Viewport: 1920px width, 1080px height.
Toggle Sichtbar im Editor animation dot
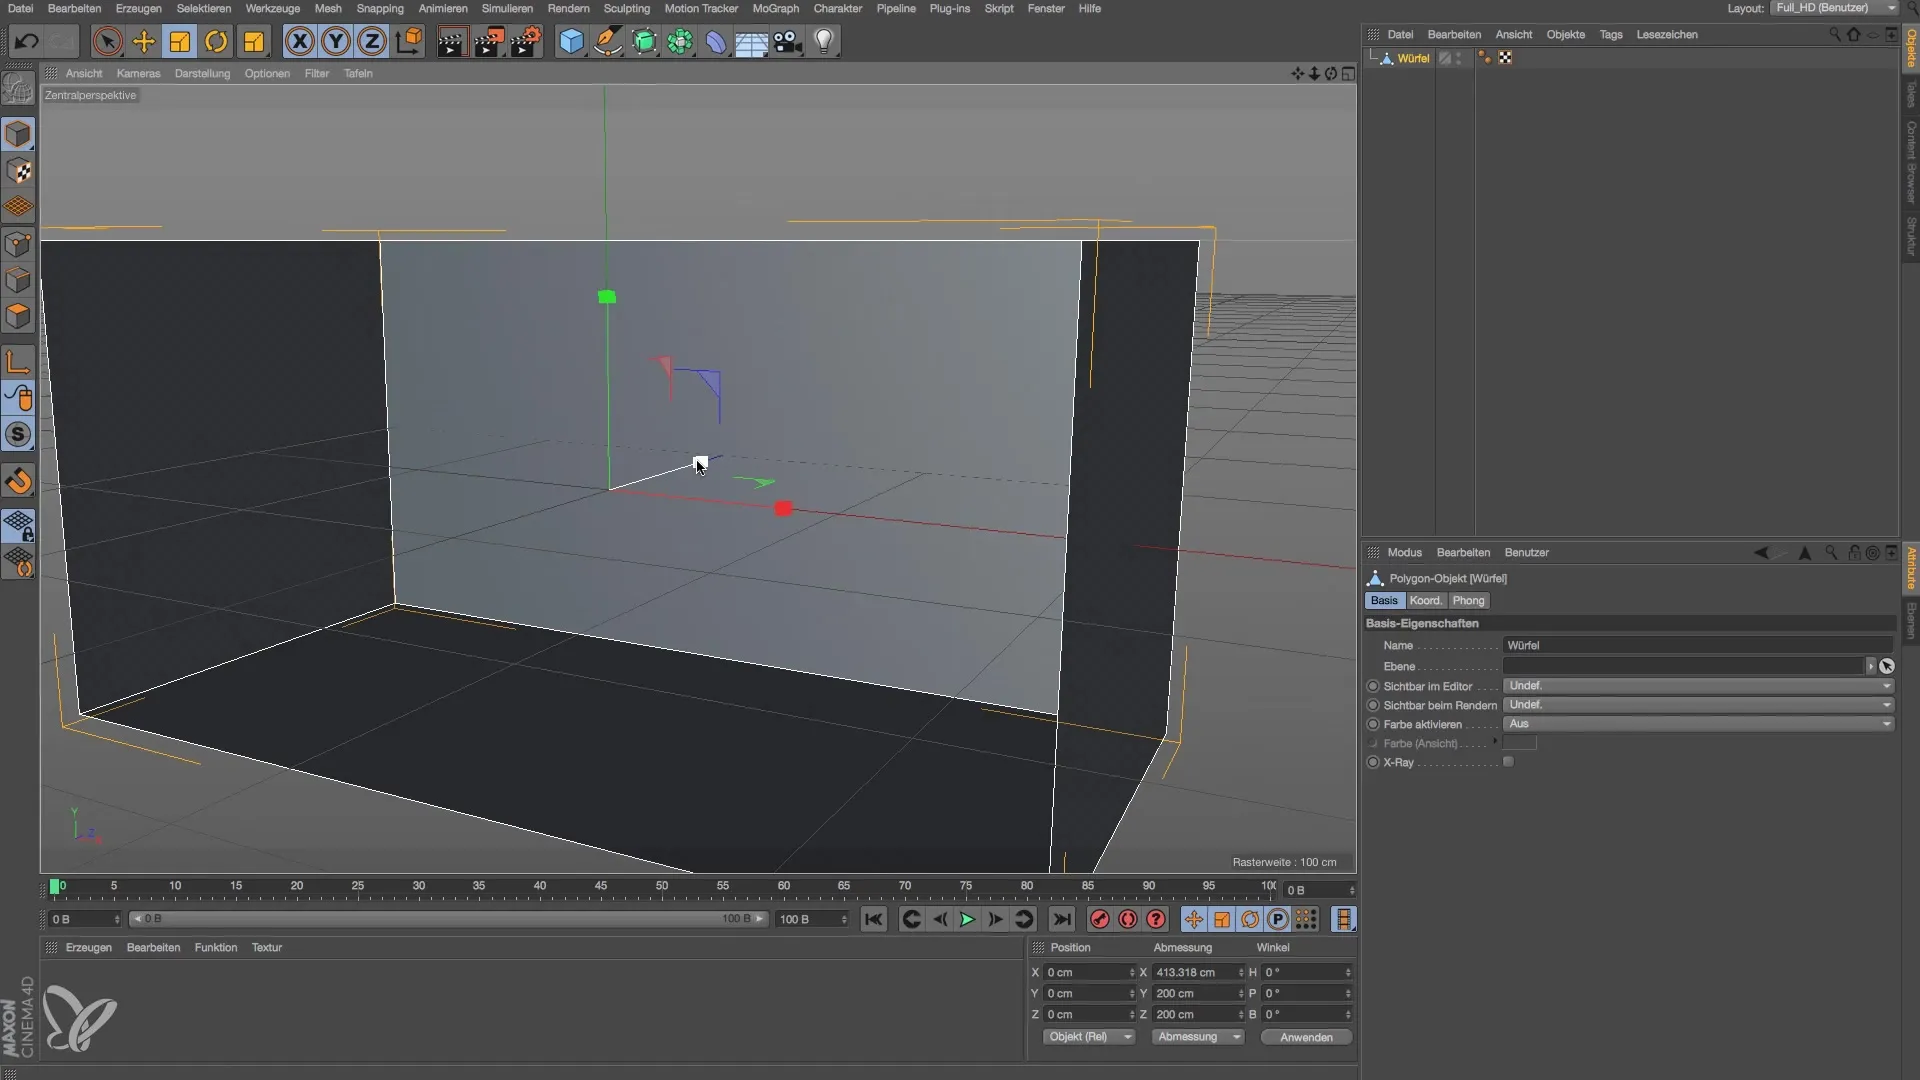(x=1373, y=686)
